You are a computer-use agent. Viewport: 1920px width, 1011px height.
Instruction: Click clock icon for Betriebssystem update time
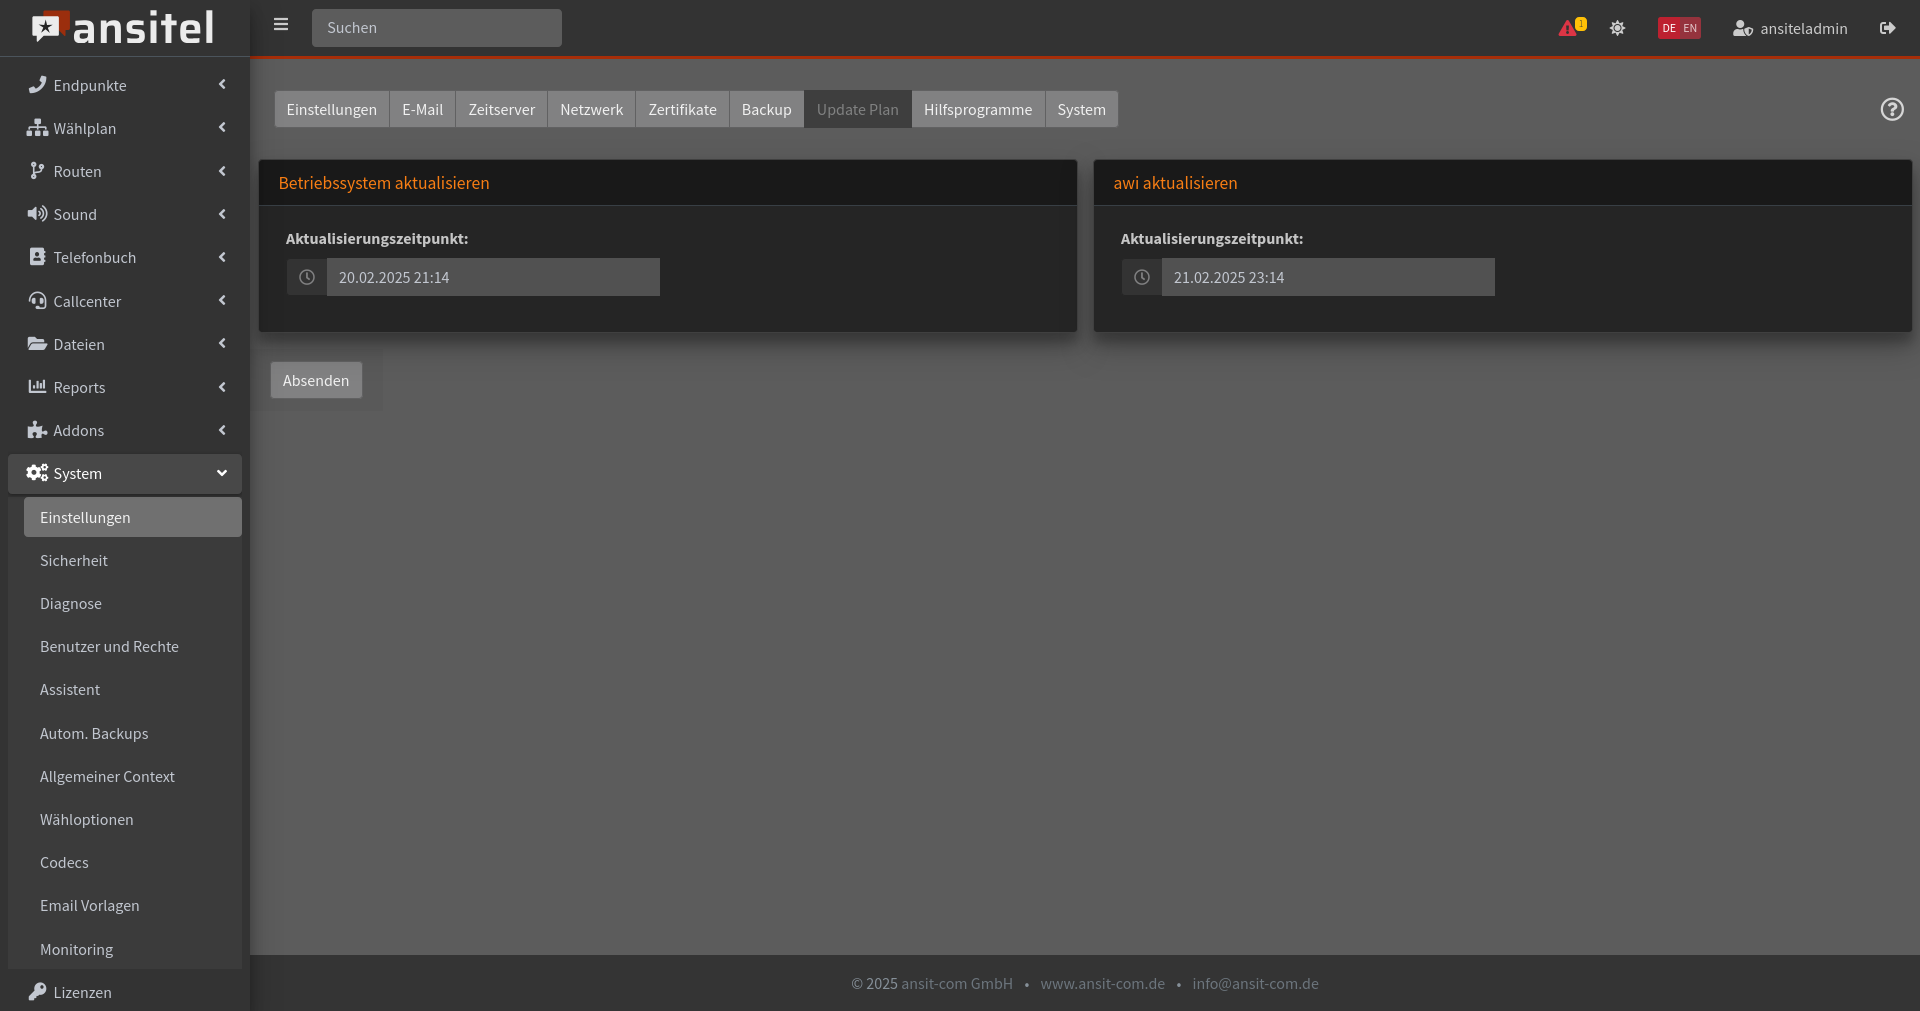307,277
